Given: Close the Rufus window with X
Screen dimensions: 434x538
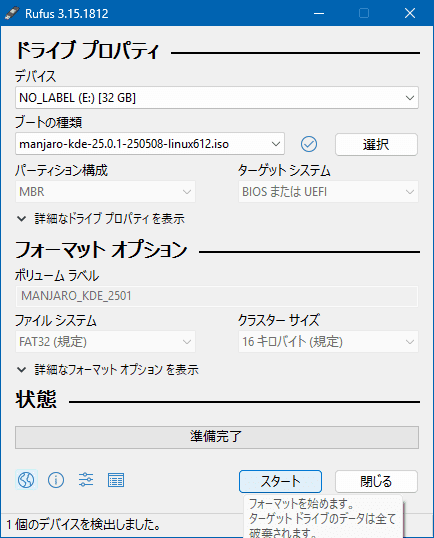Looking at the screenshot, I should [x=410, y=13].
